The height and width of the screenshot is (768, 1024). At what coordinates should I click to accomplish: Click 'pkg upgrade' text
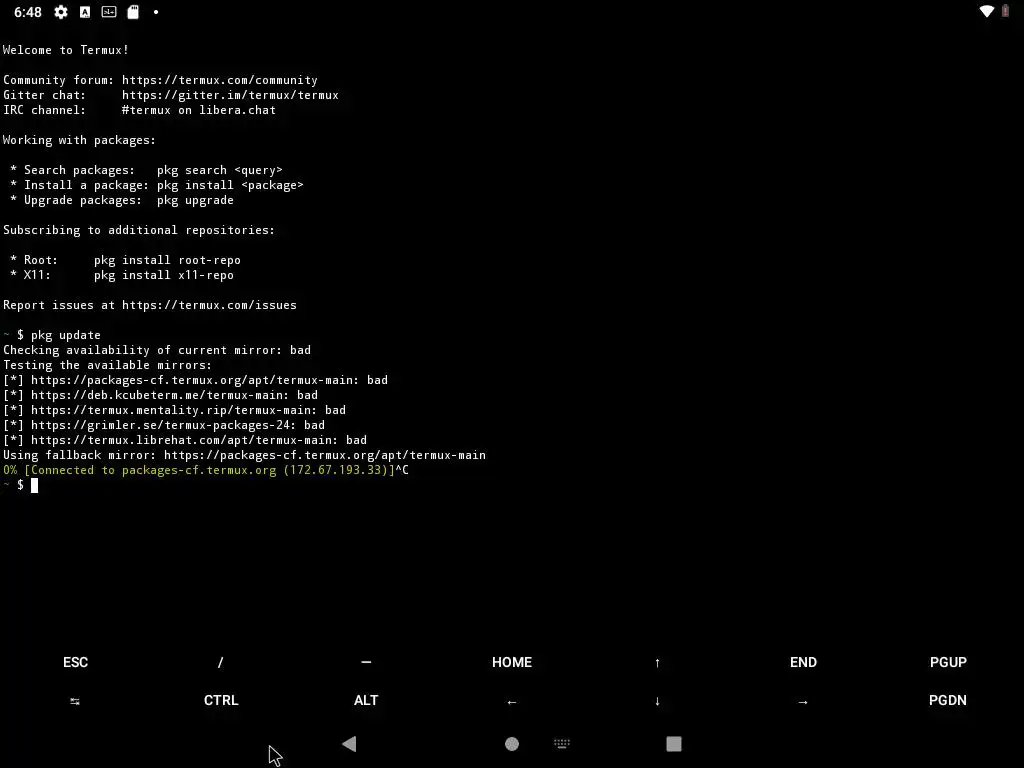(195, 200)
